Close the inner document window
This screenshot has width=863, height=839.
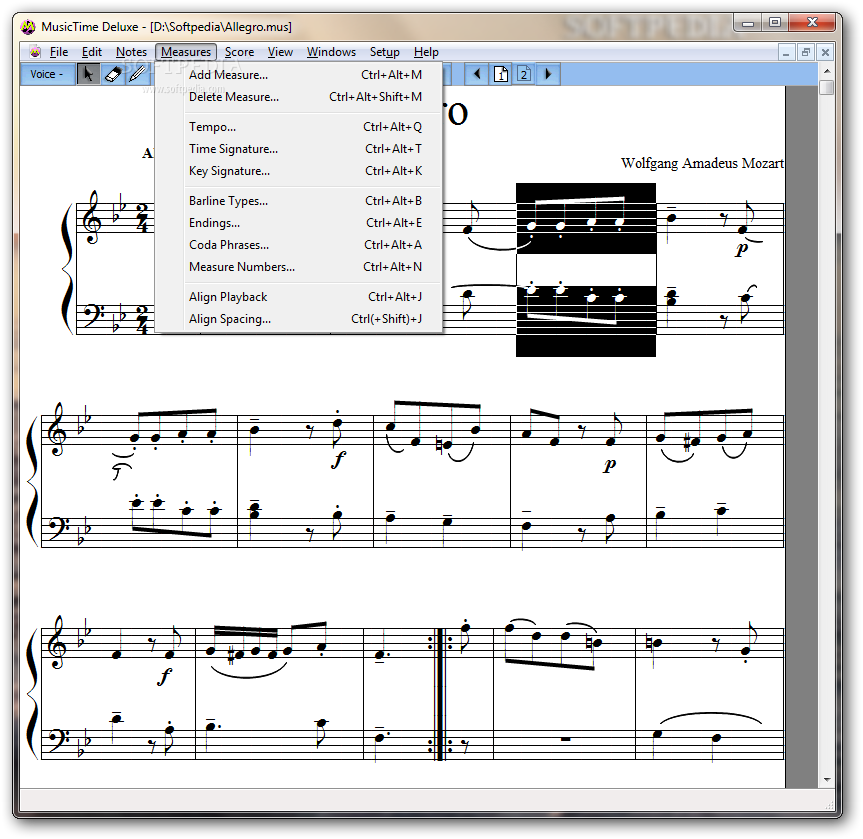click(x=825, y=52)
